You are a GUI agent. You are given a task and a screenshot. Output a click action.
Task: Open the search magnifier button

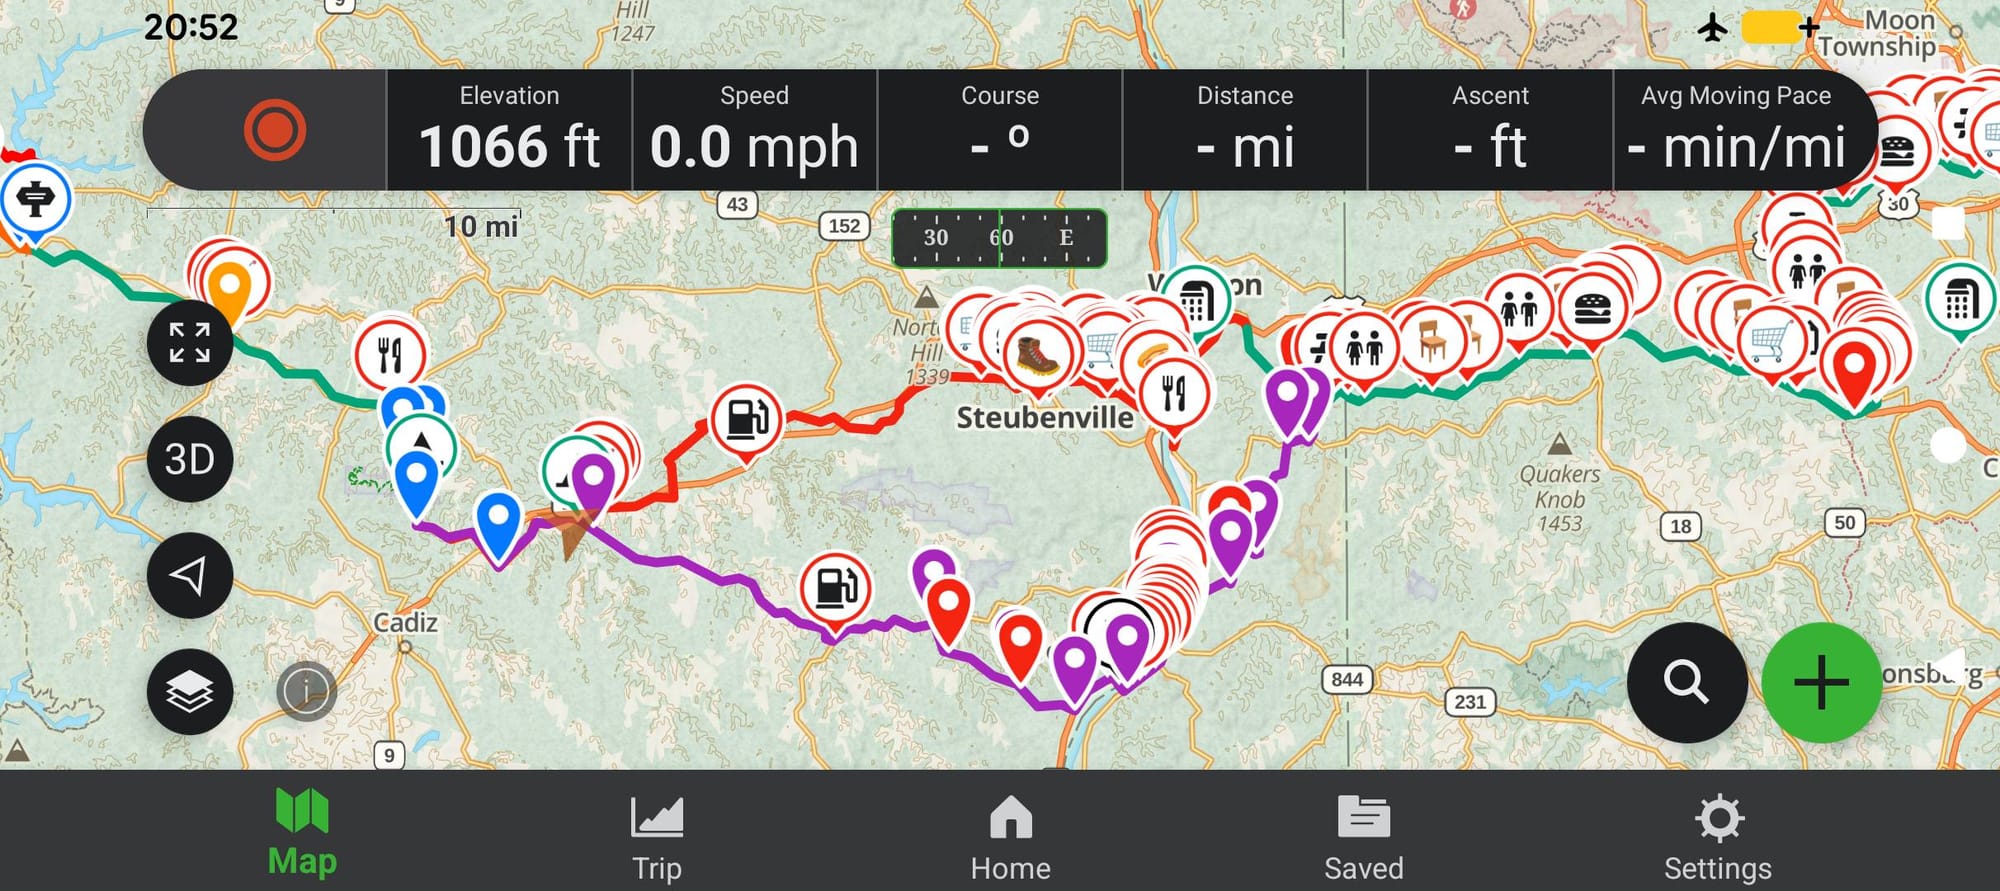[x=1687, y=682]
